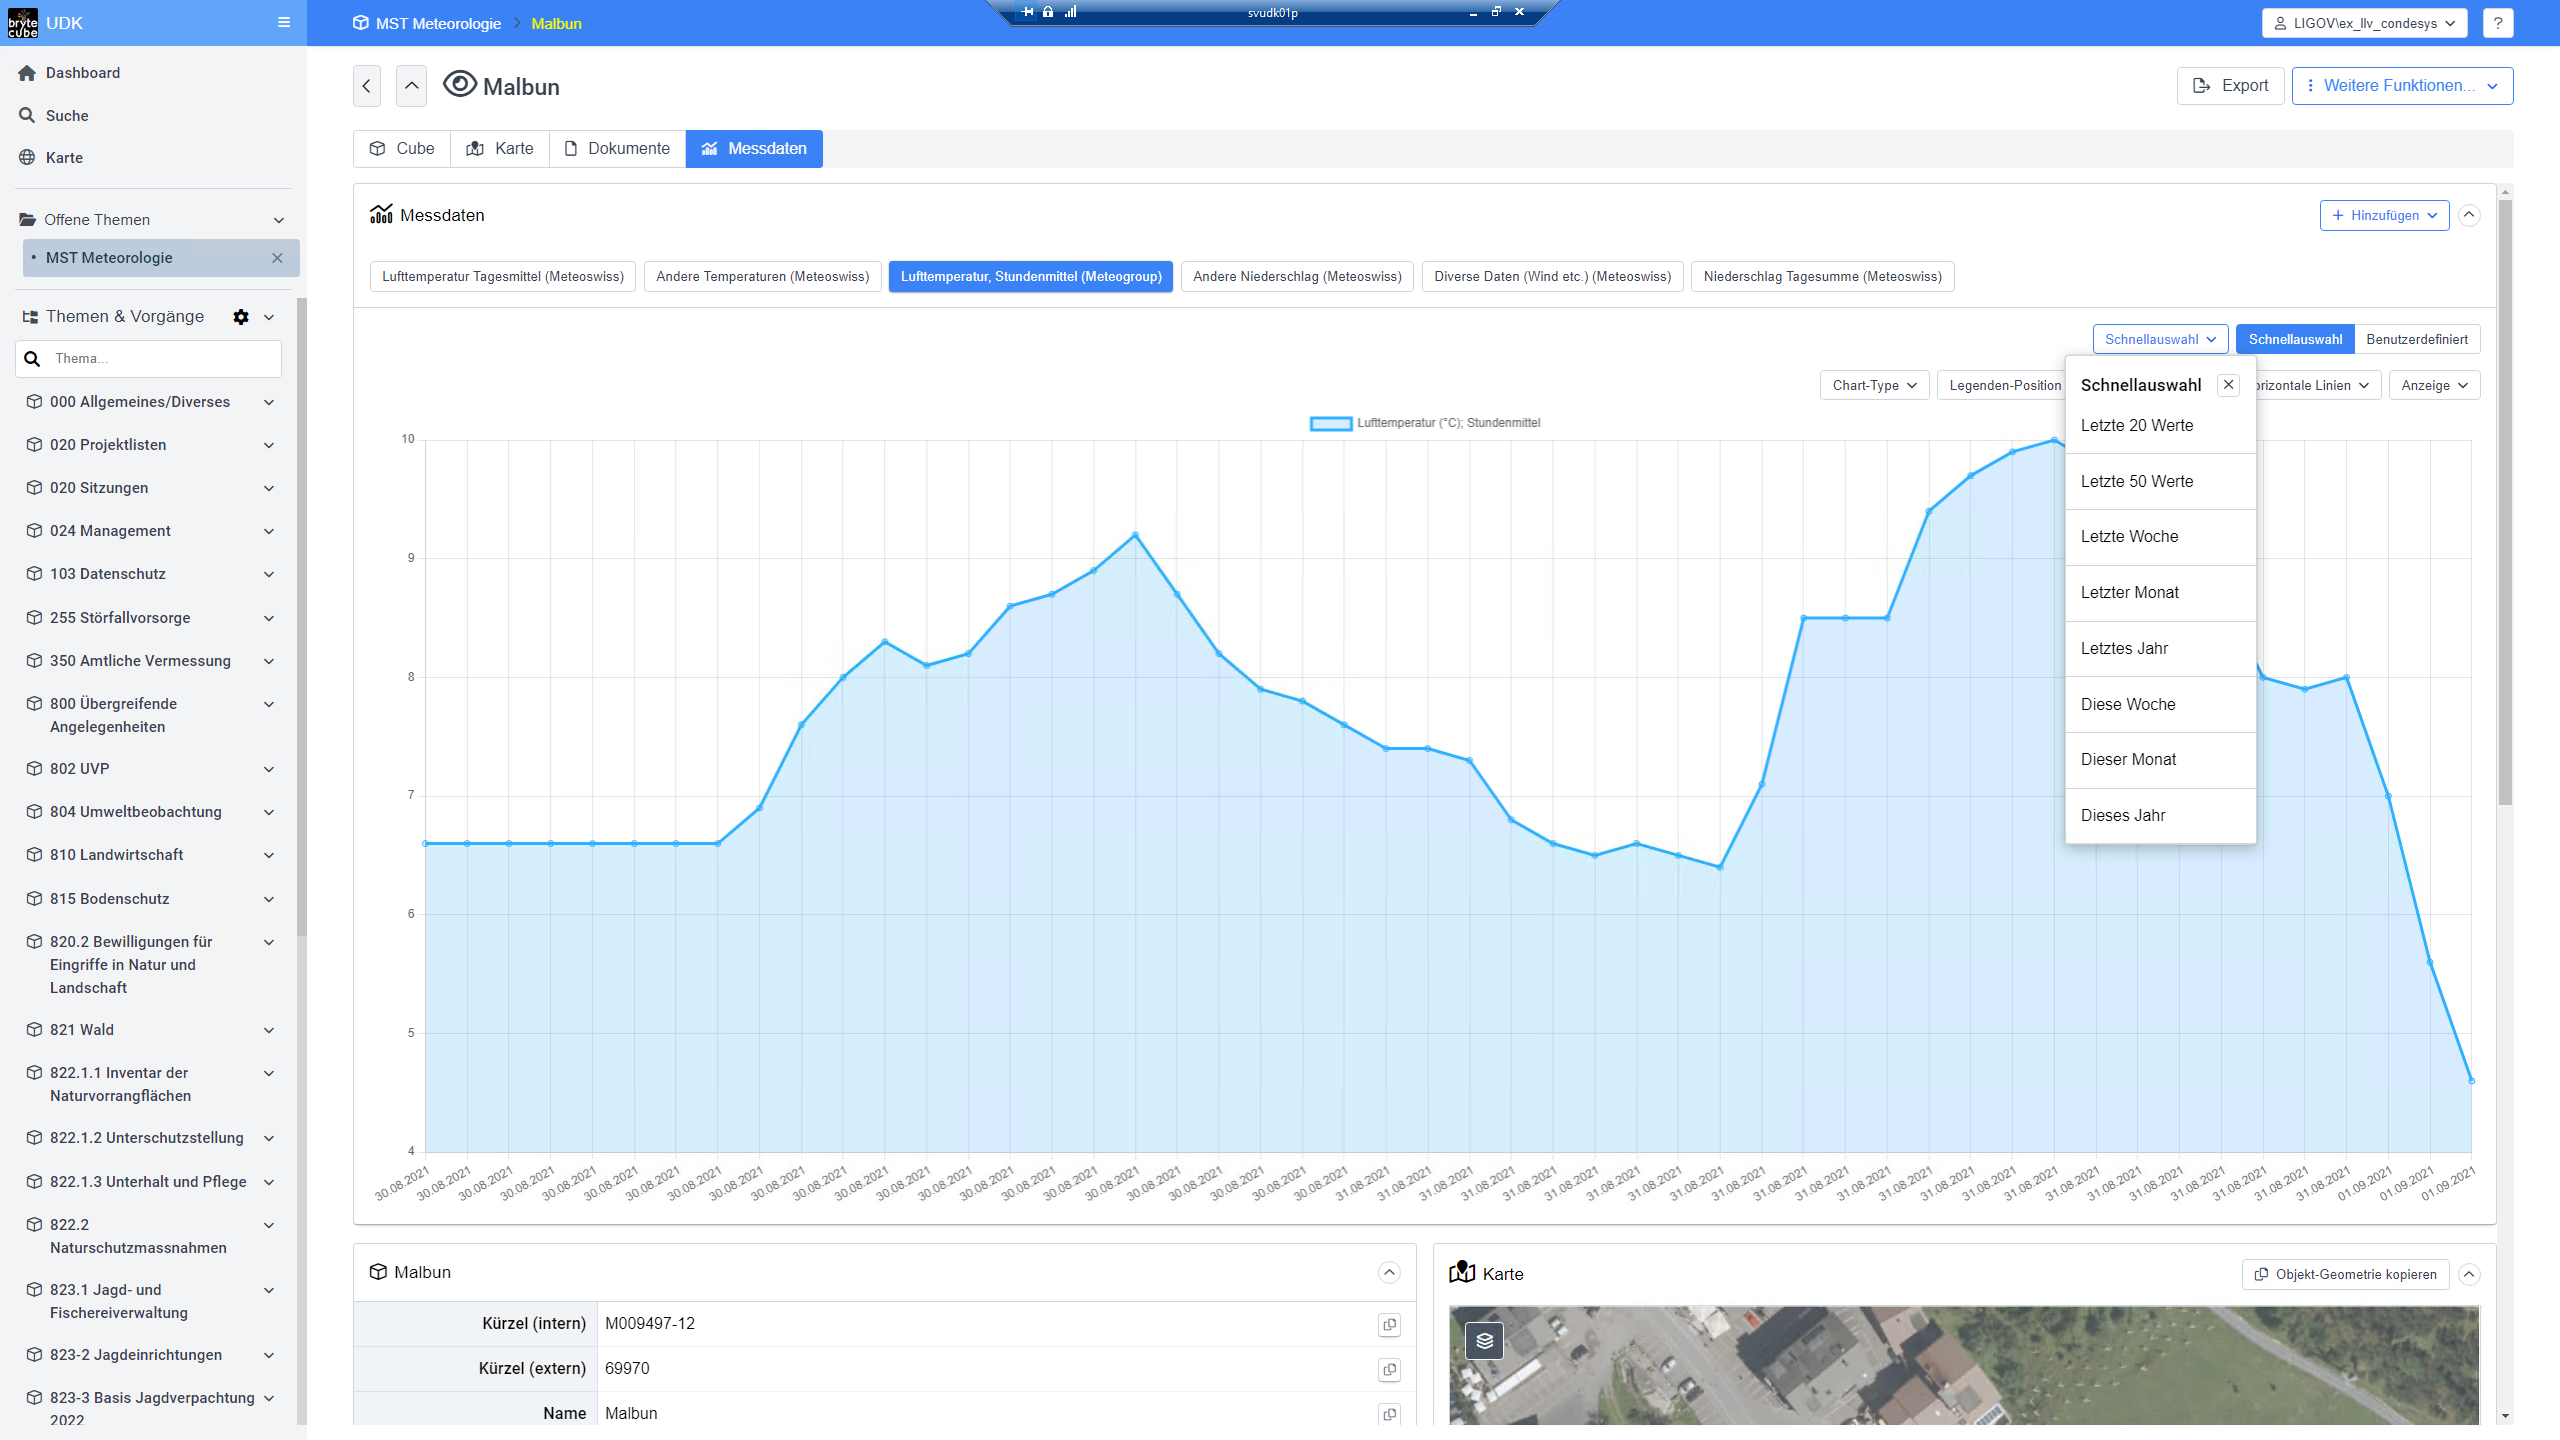This screenshot has height=1440, width=2560.
Task: Close the Schnellauswahl popup with X
Action: (2228, 385)
